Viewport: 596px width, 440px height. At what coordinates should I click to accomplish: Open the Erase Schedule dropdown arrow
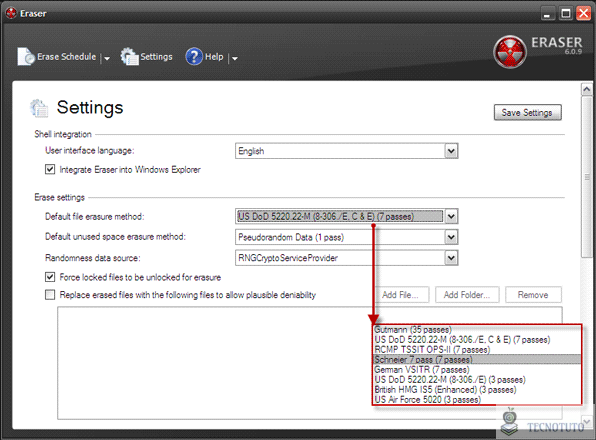107,58
